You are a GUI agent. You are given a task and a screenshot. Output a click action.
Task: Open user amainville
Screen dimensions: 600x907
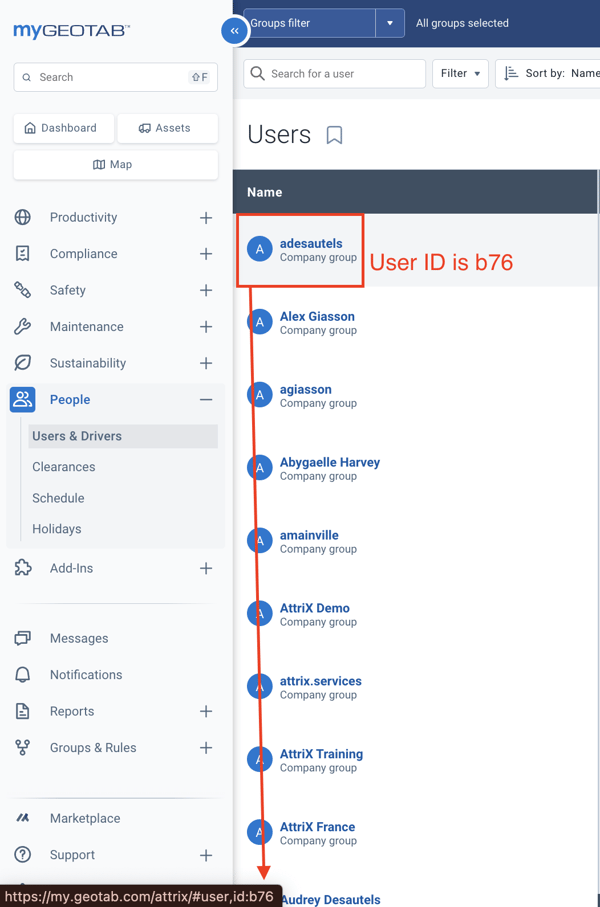(x=309, y=535)
